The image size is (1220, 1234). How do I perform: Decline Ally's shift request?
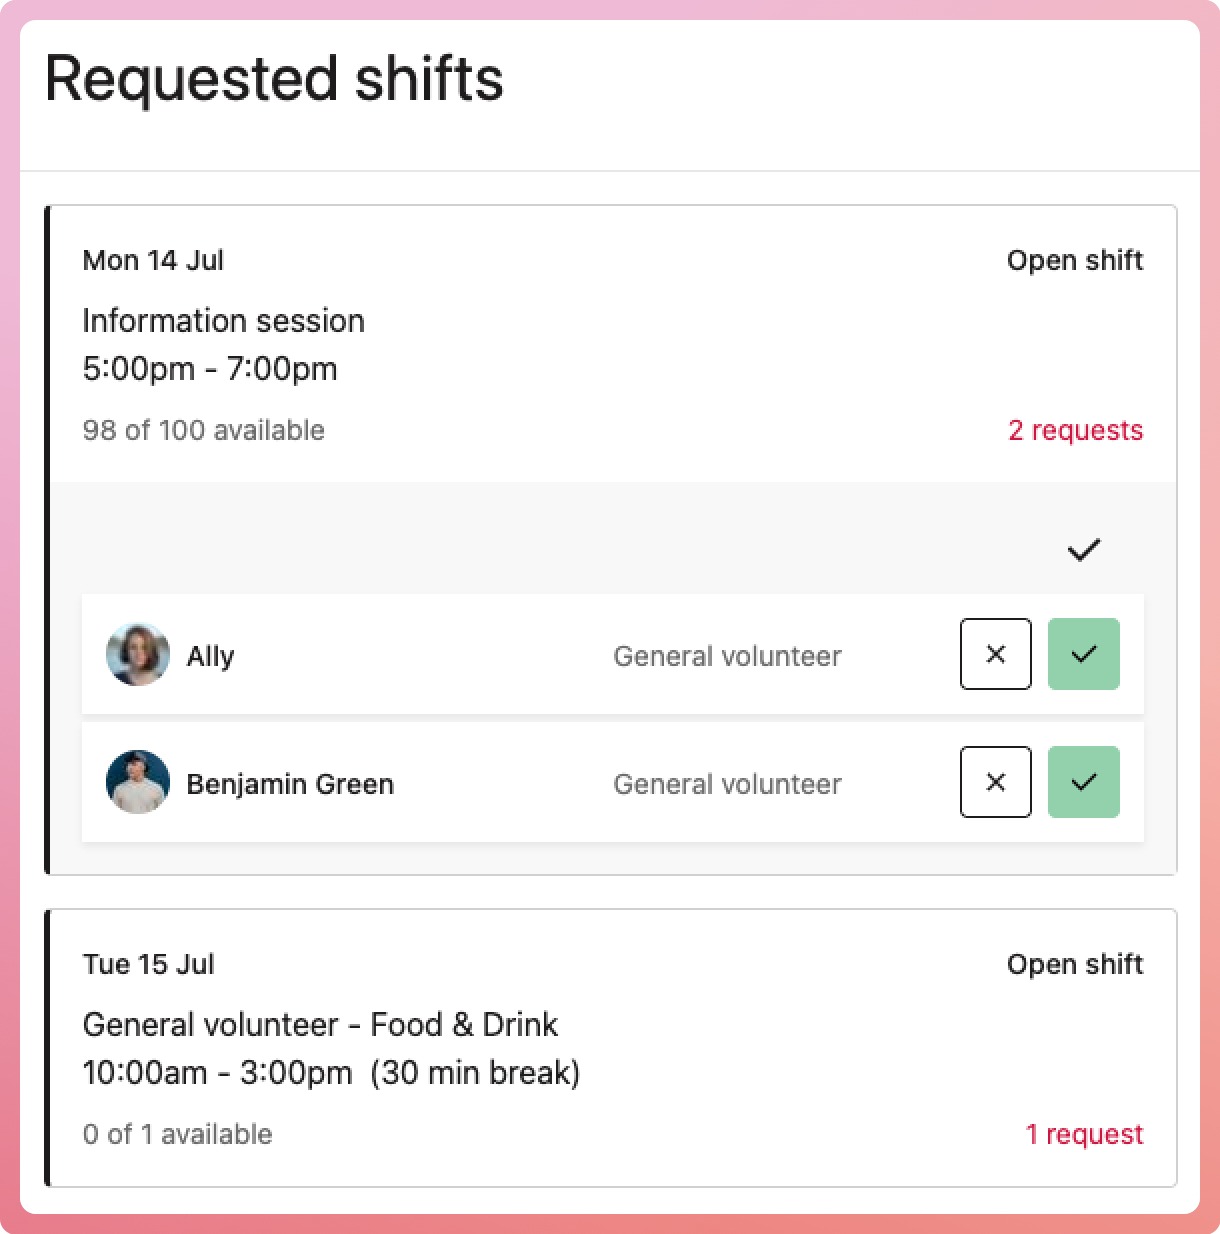(x=995, y=655)
